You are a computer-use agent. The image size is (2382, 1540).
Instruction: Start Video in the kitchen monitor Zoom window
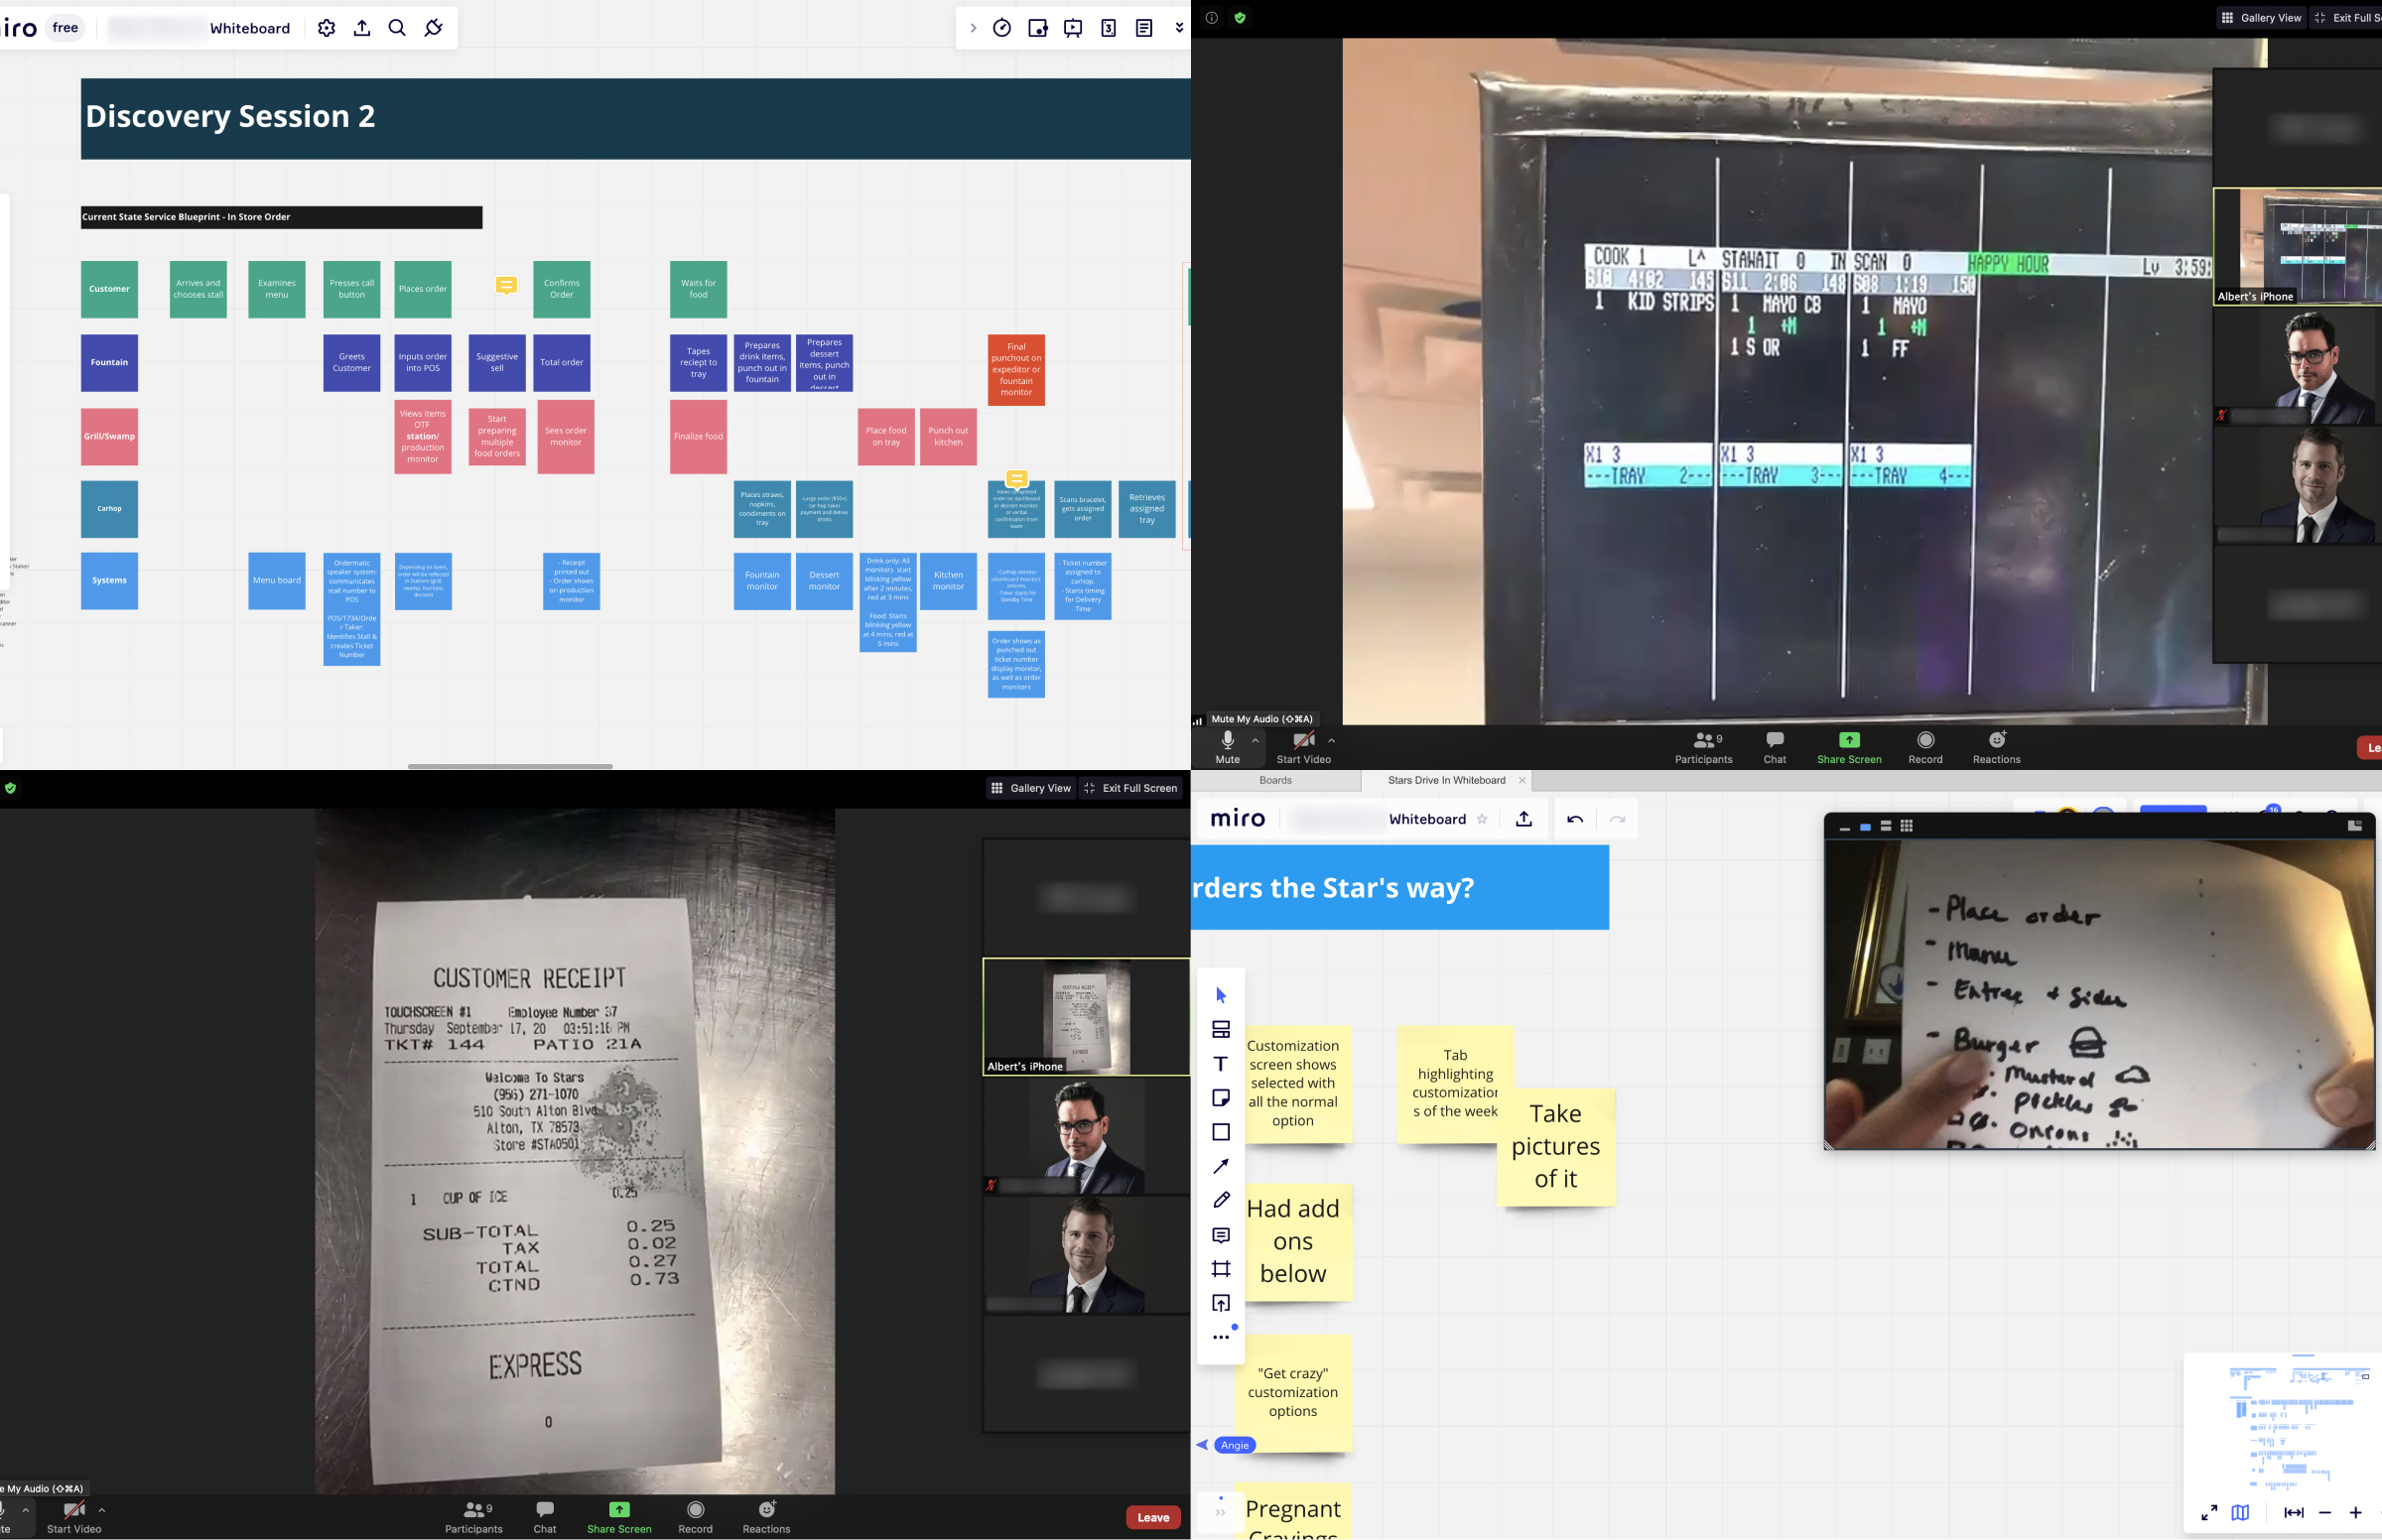pos(1304,747)
